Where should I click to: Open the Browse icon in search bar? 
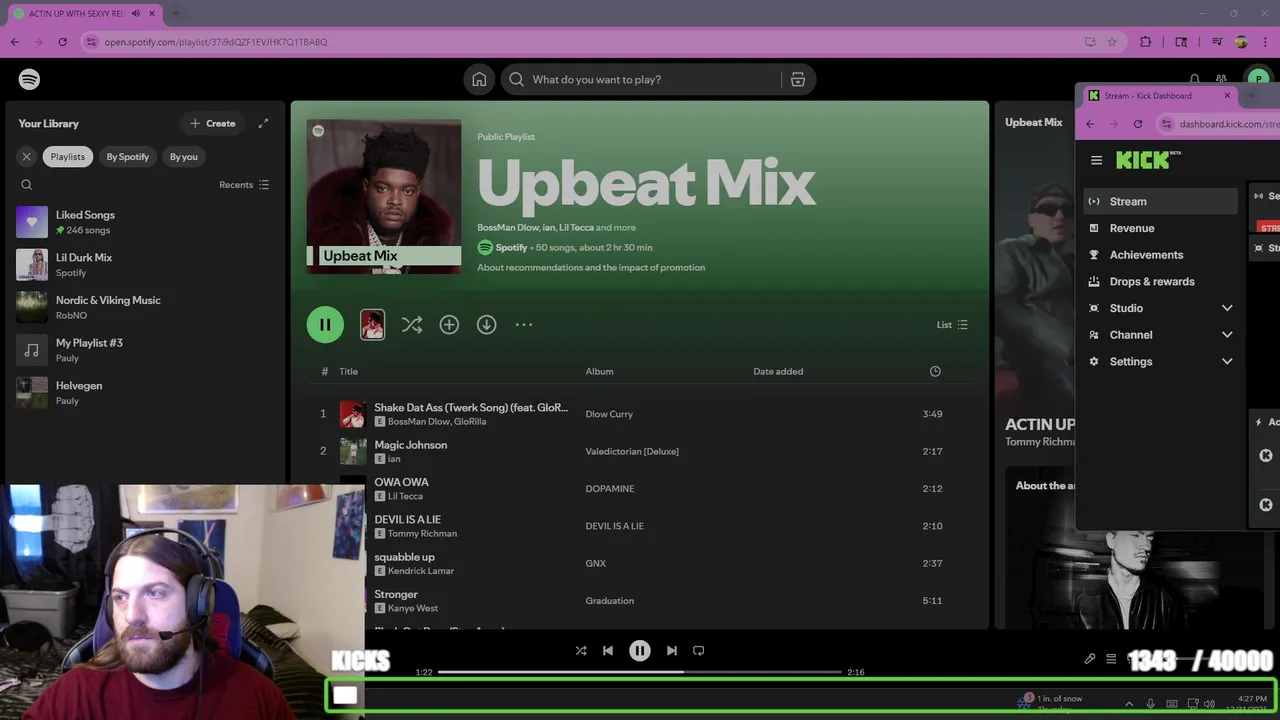pos(798,79)
